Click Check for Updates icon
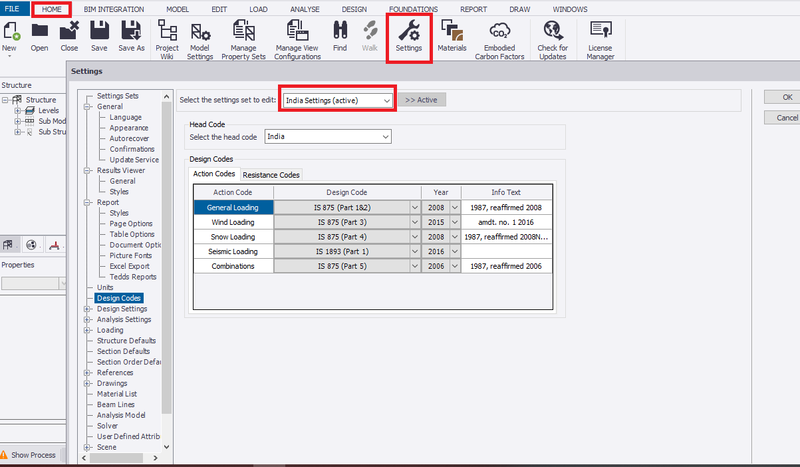 pos(553,32)
